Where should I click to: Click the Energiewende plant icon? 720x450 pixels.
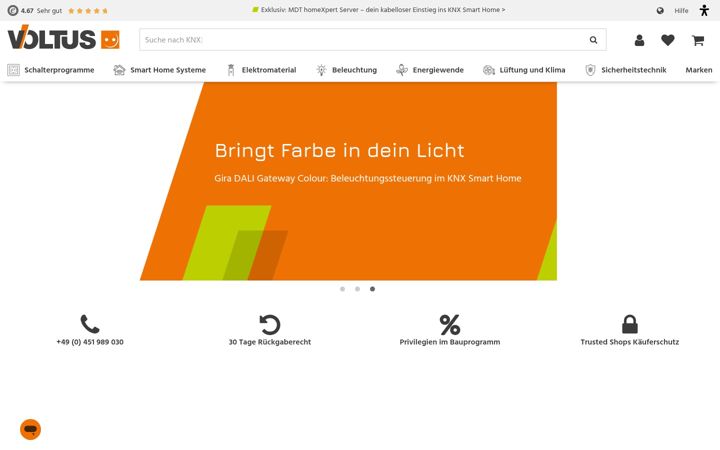(x=402, y=70)
